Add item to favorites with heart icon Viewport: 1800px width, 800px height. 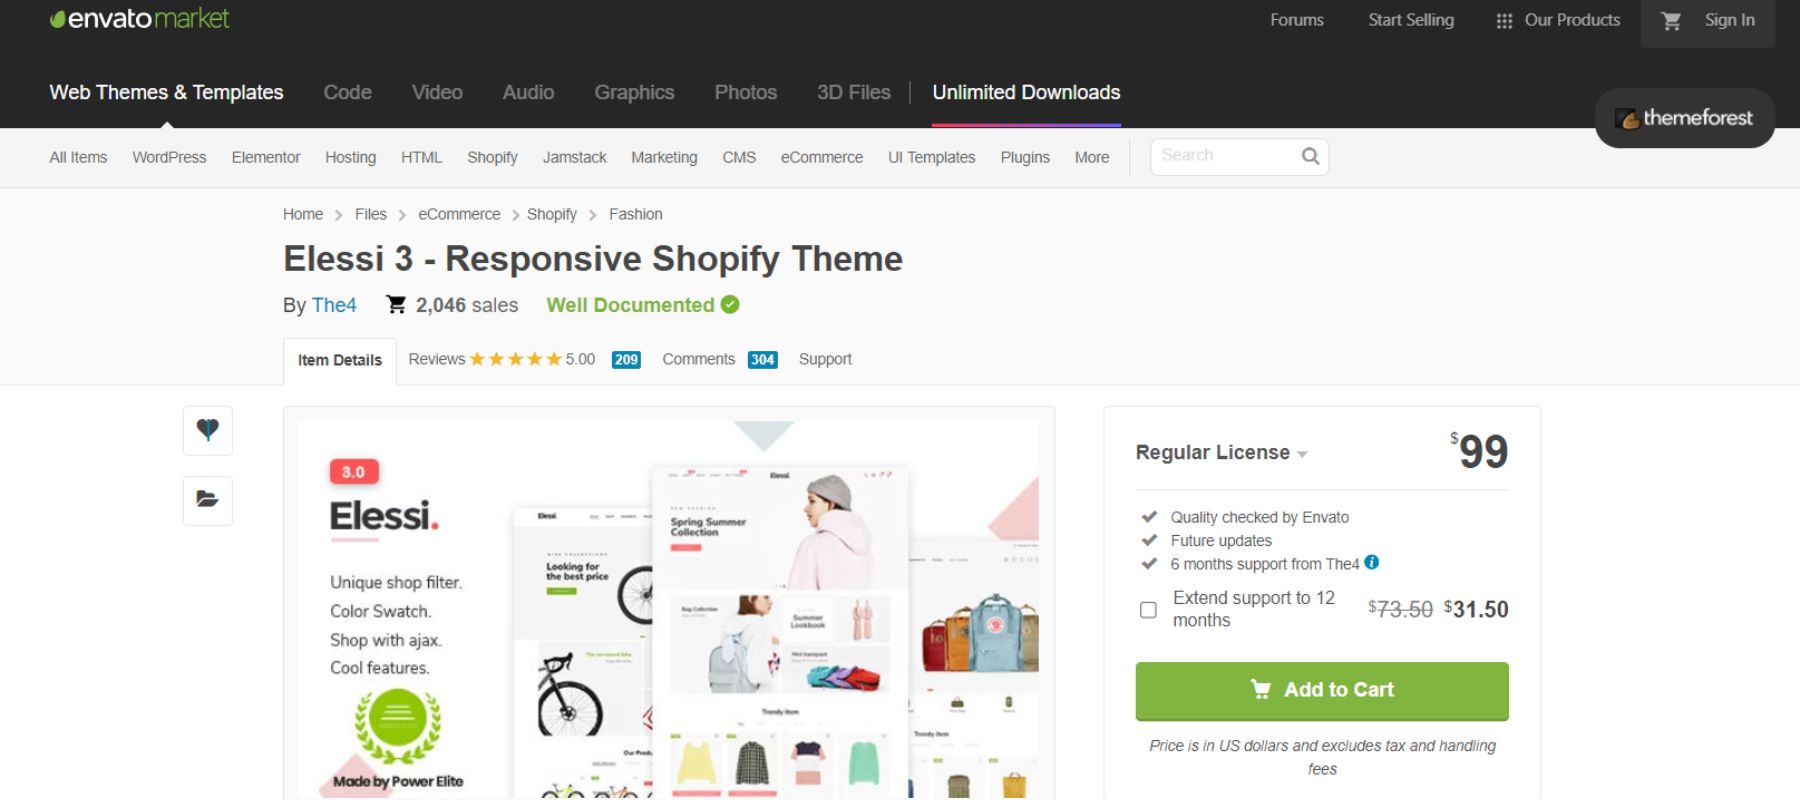[x=208, y=430]
